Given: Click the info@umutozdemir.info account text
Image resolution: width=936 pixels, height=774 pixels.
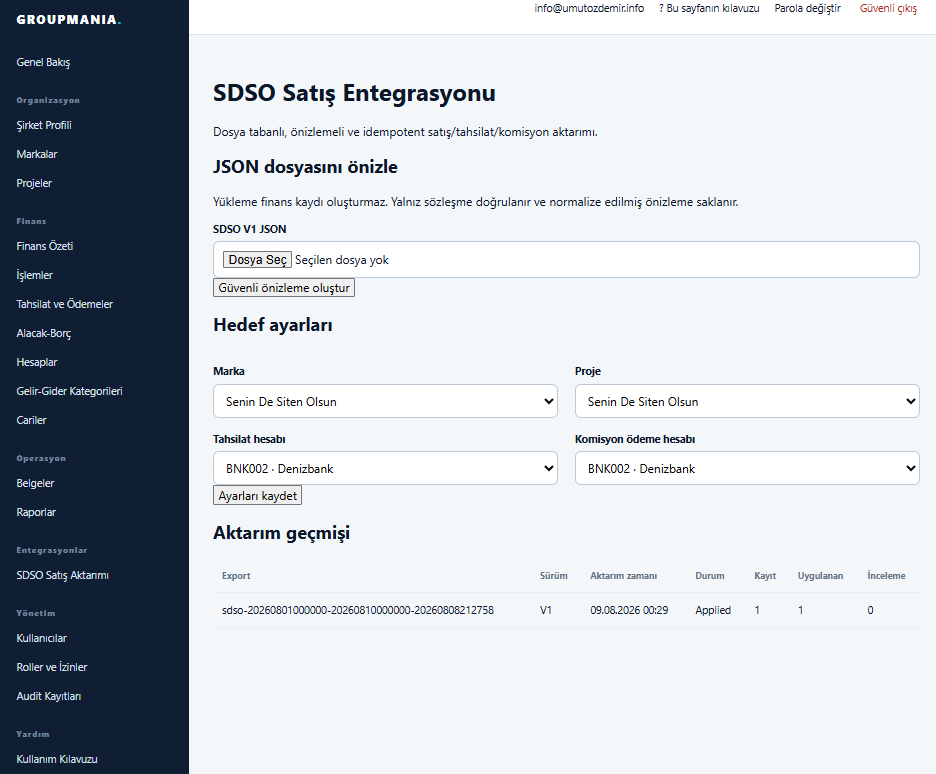Looking at the screenshot, I should [x=589, y=8].
